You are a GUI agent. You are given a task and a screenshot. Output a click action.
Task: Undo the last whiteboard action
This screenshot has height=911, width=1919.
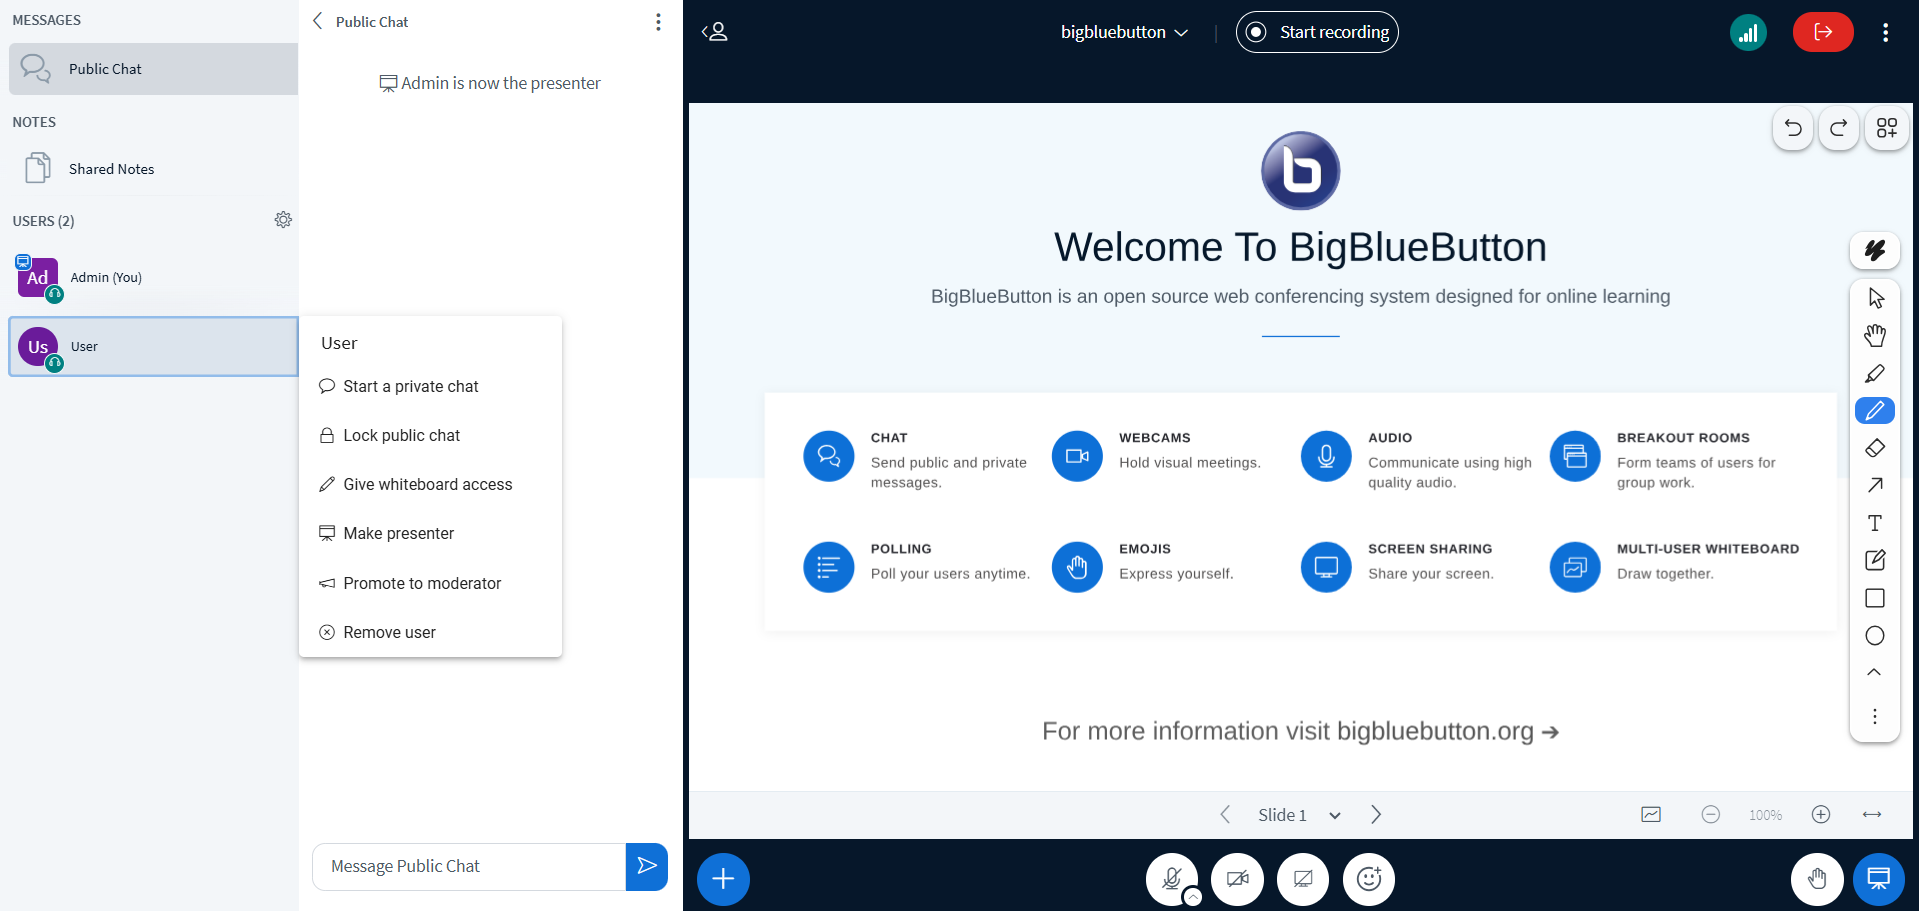click(x=1793, y=128)
